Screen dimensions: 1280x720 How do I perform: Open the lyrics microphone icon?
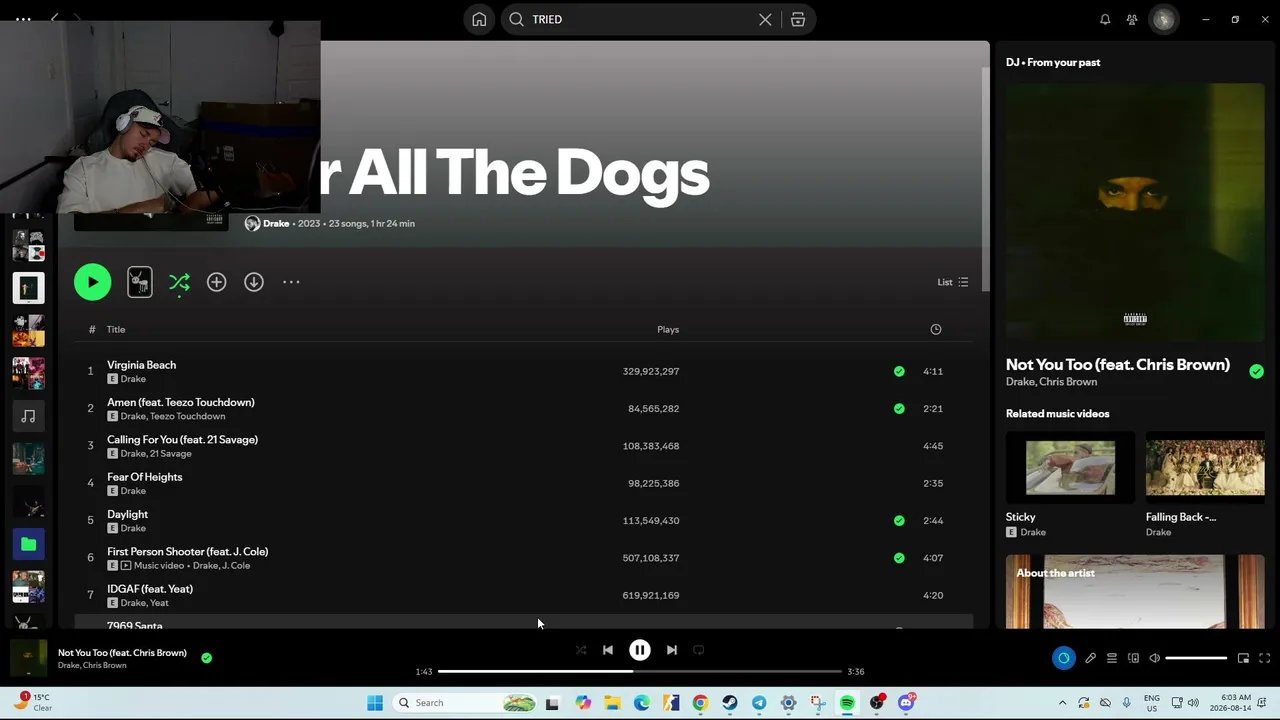[x=1090, y=658]
